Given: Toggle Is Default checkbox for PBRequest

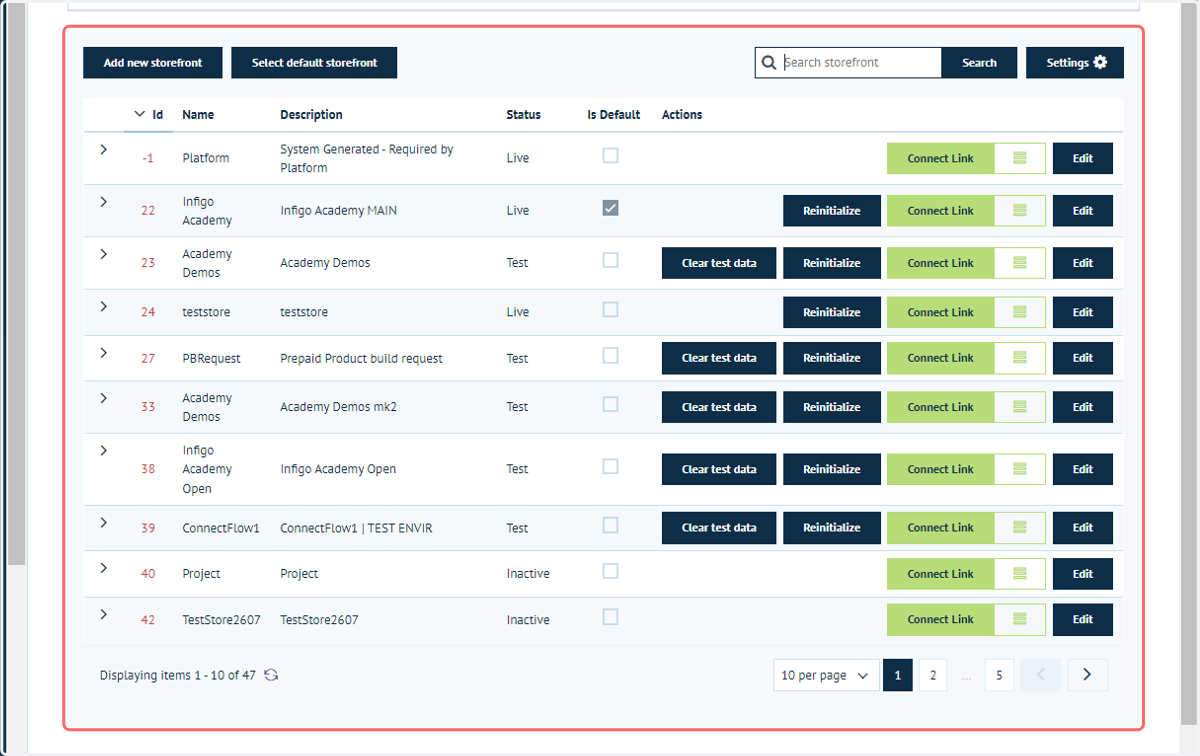Looking at the screenshot, I should (x=610, y=355).
